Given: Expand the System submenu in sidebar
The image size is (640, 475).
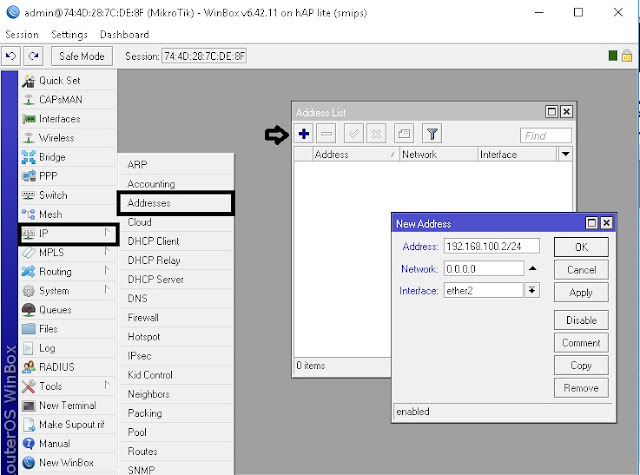Looking at the screenshot, I should click(x=68, y=291).
